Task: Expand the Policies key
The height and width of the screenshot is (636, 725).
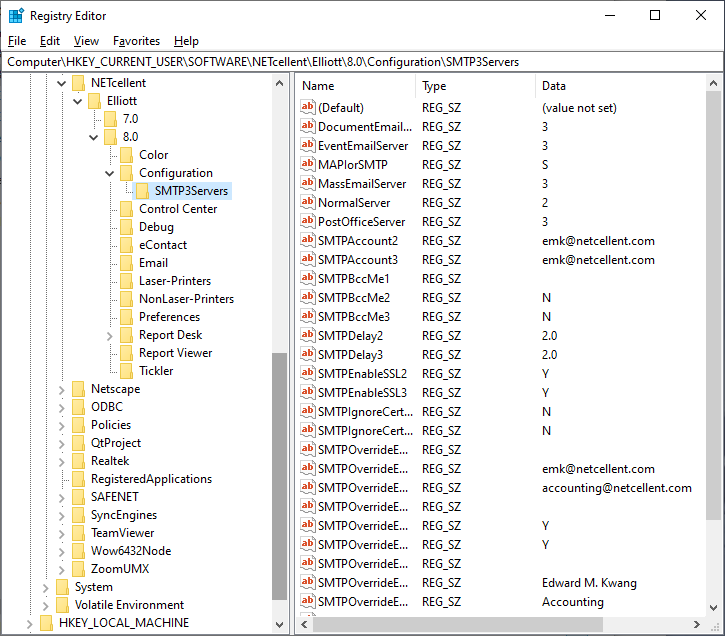Action: (61, 426)
